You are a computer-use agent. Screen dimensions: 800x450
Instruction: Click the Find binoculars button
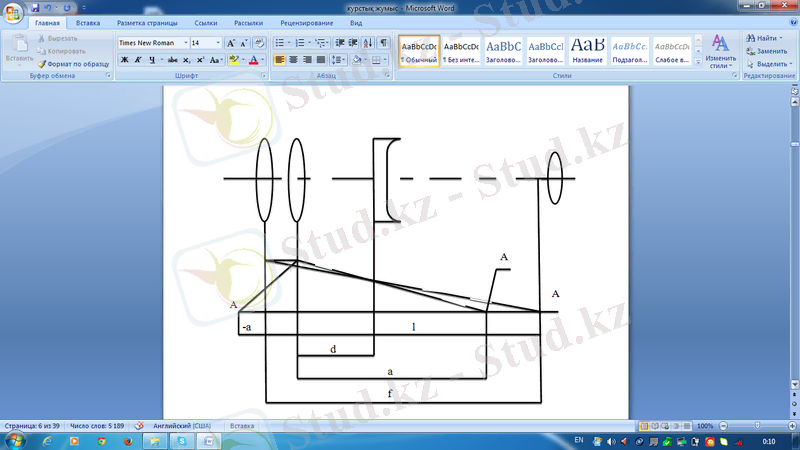click(x=764, y=38)
